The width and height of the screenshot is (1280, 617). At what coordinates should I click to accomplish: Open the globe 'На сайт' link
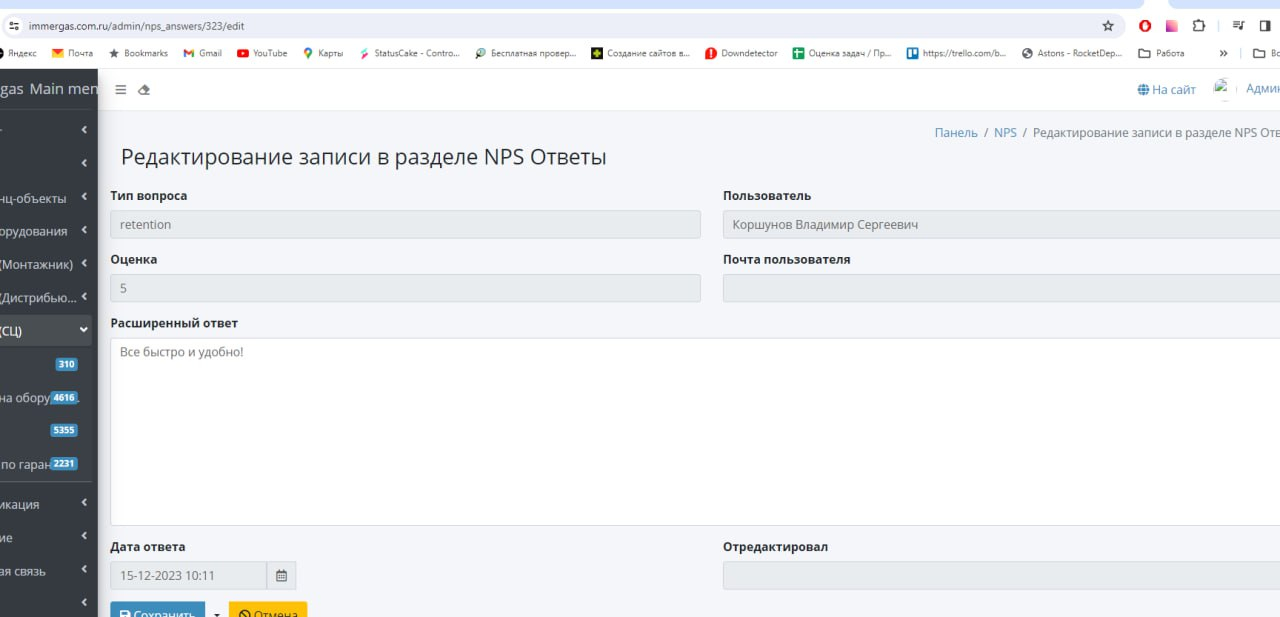(1166, 90)
